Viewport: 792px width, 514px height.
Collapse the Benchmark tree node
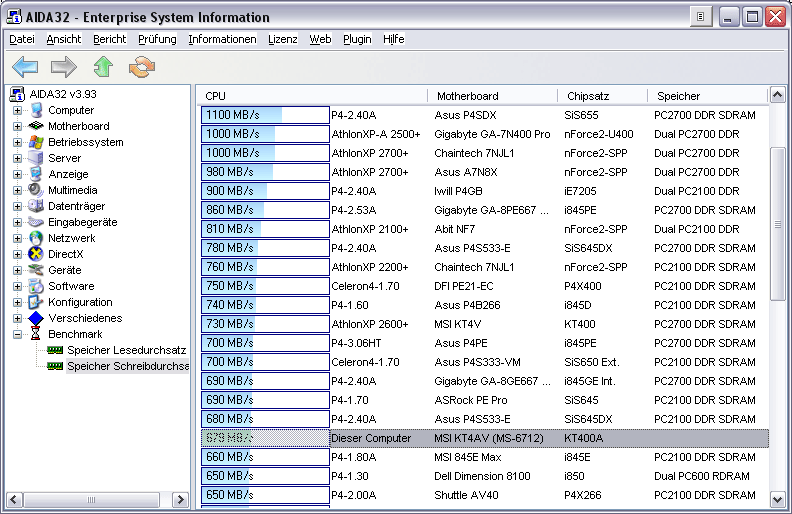click(x=17, y=334)
